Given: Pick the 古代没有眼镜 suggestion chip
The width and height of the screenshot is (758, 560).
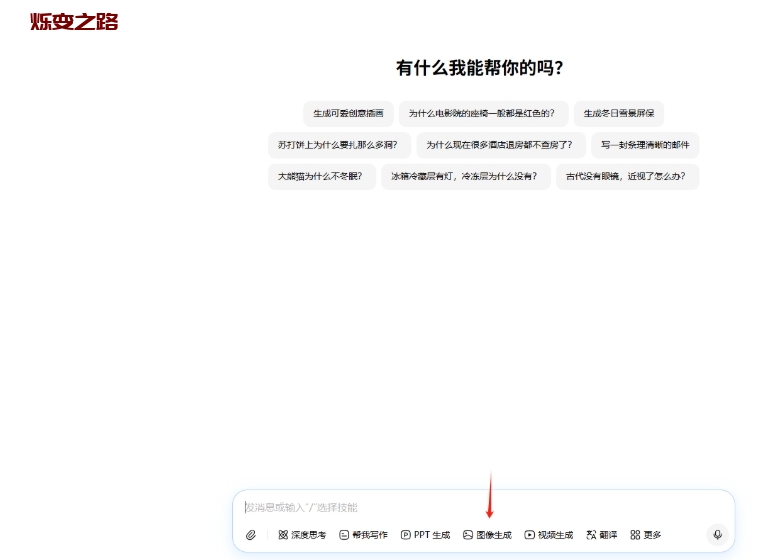Looking at the screenshot, I should point(627,177).
